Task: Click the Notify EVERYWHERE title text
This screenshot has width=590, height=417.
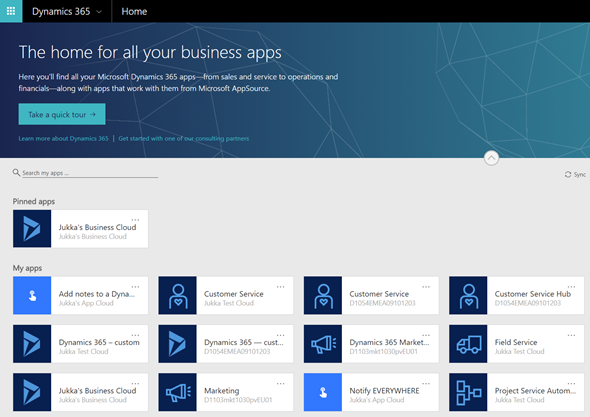Action: tap(384, 391)
